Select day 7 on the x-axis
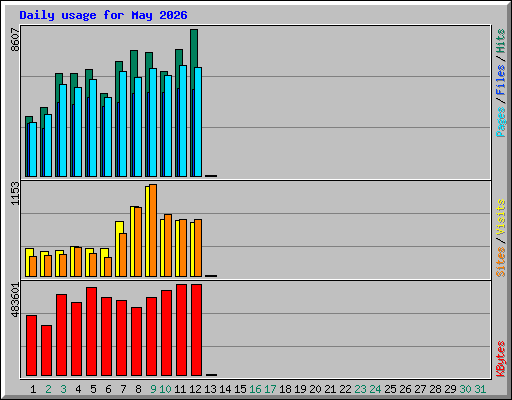512x400 pixels. 123,389
